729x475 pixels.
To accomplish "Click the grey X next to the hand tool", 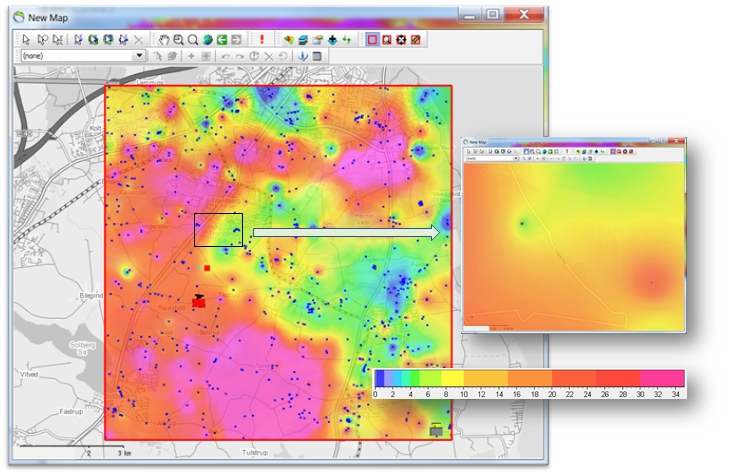I will point(139,40).
